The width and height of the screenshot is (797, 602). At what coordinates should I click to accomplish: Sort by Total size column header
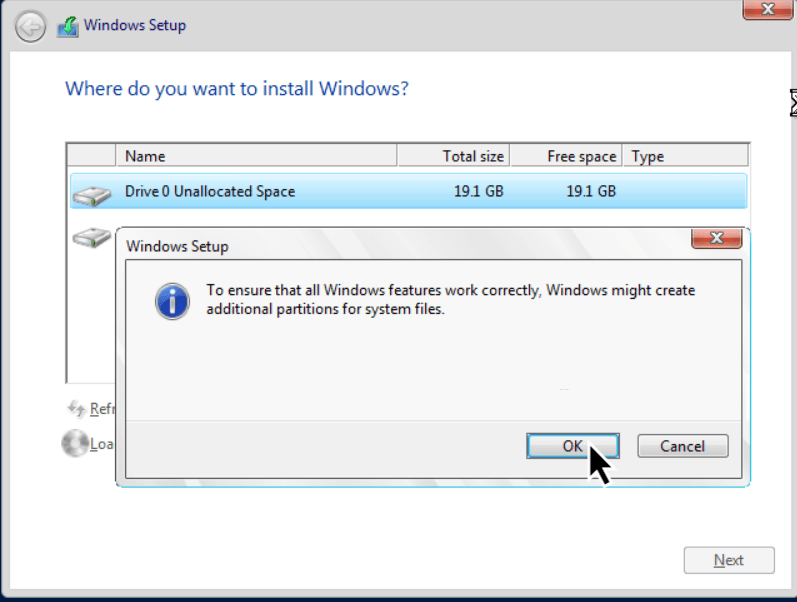point(453,156)
